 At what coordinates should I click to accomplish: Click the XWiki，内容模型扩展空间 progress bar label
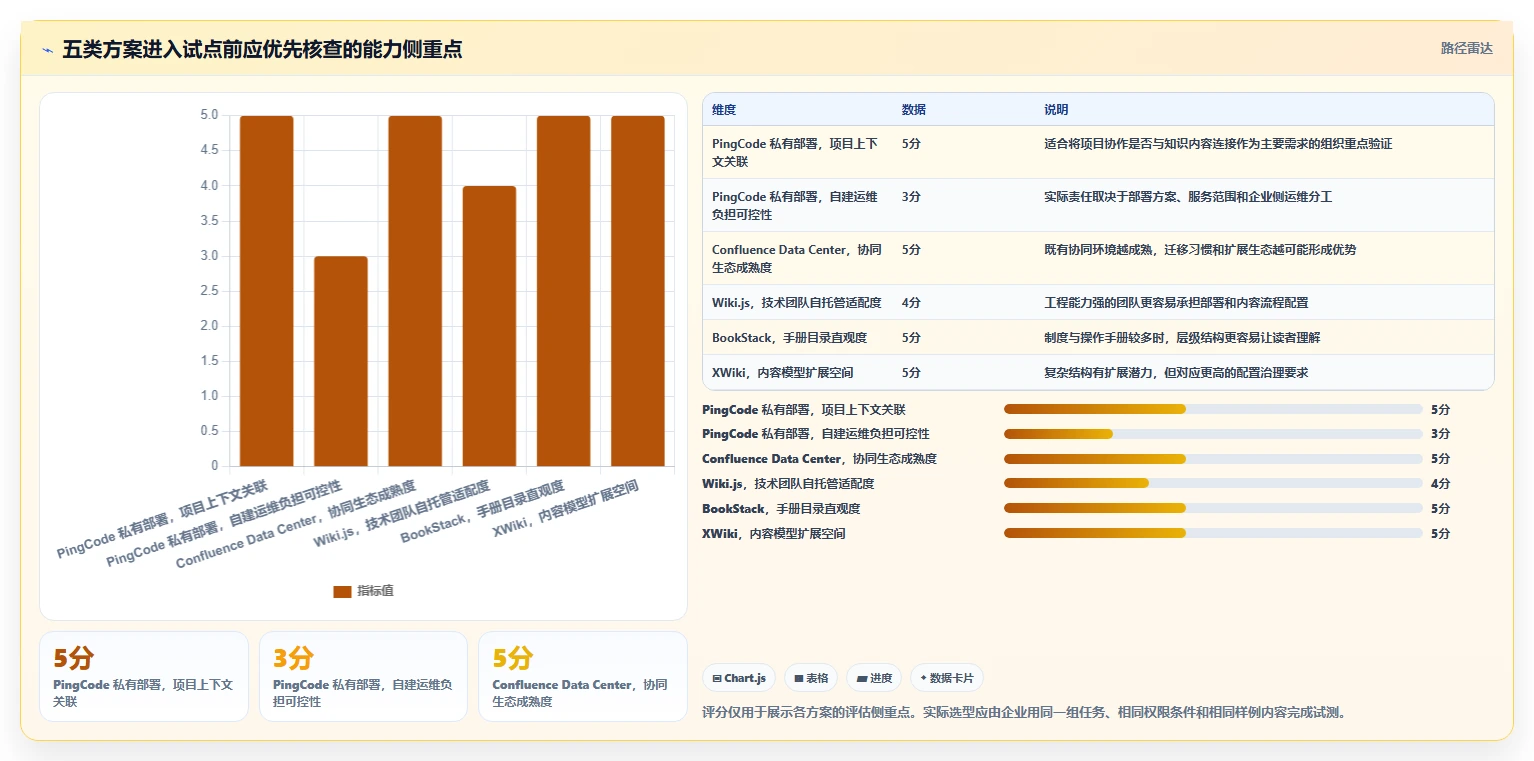tap(774, 533)
